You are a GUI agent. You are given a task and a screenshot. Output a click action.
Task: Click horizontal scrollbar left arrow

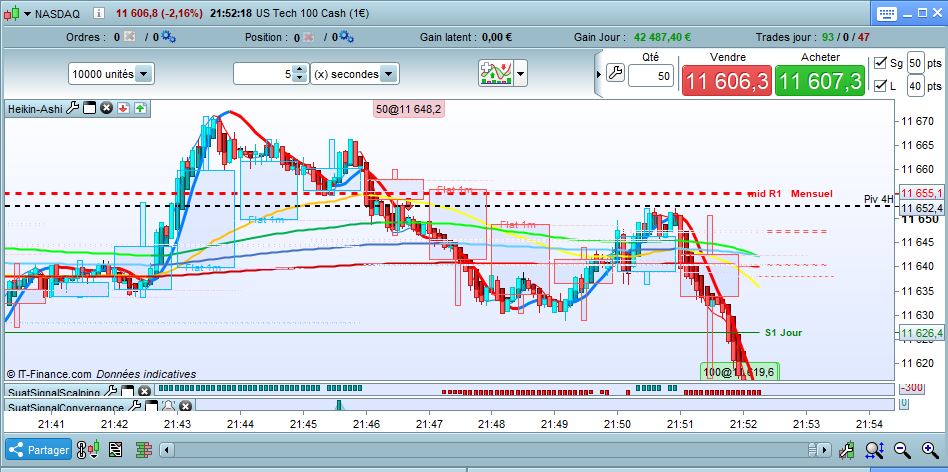pos(168,450)
